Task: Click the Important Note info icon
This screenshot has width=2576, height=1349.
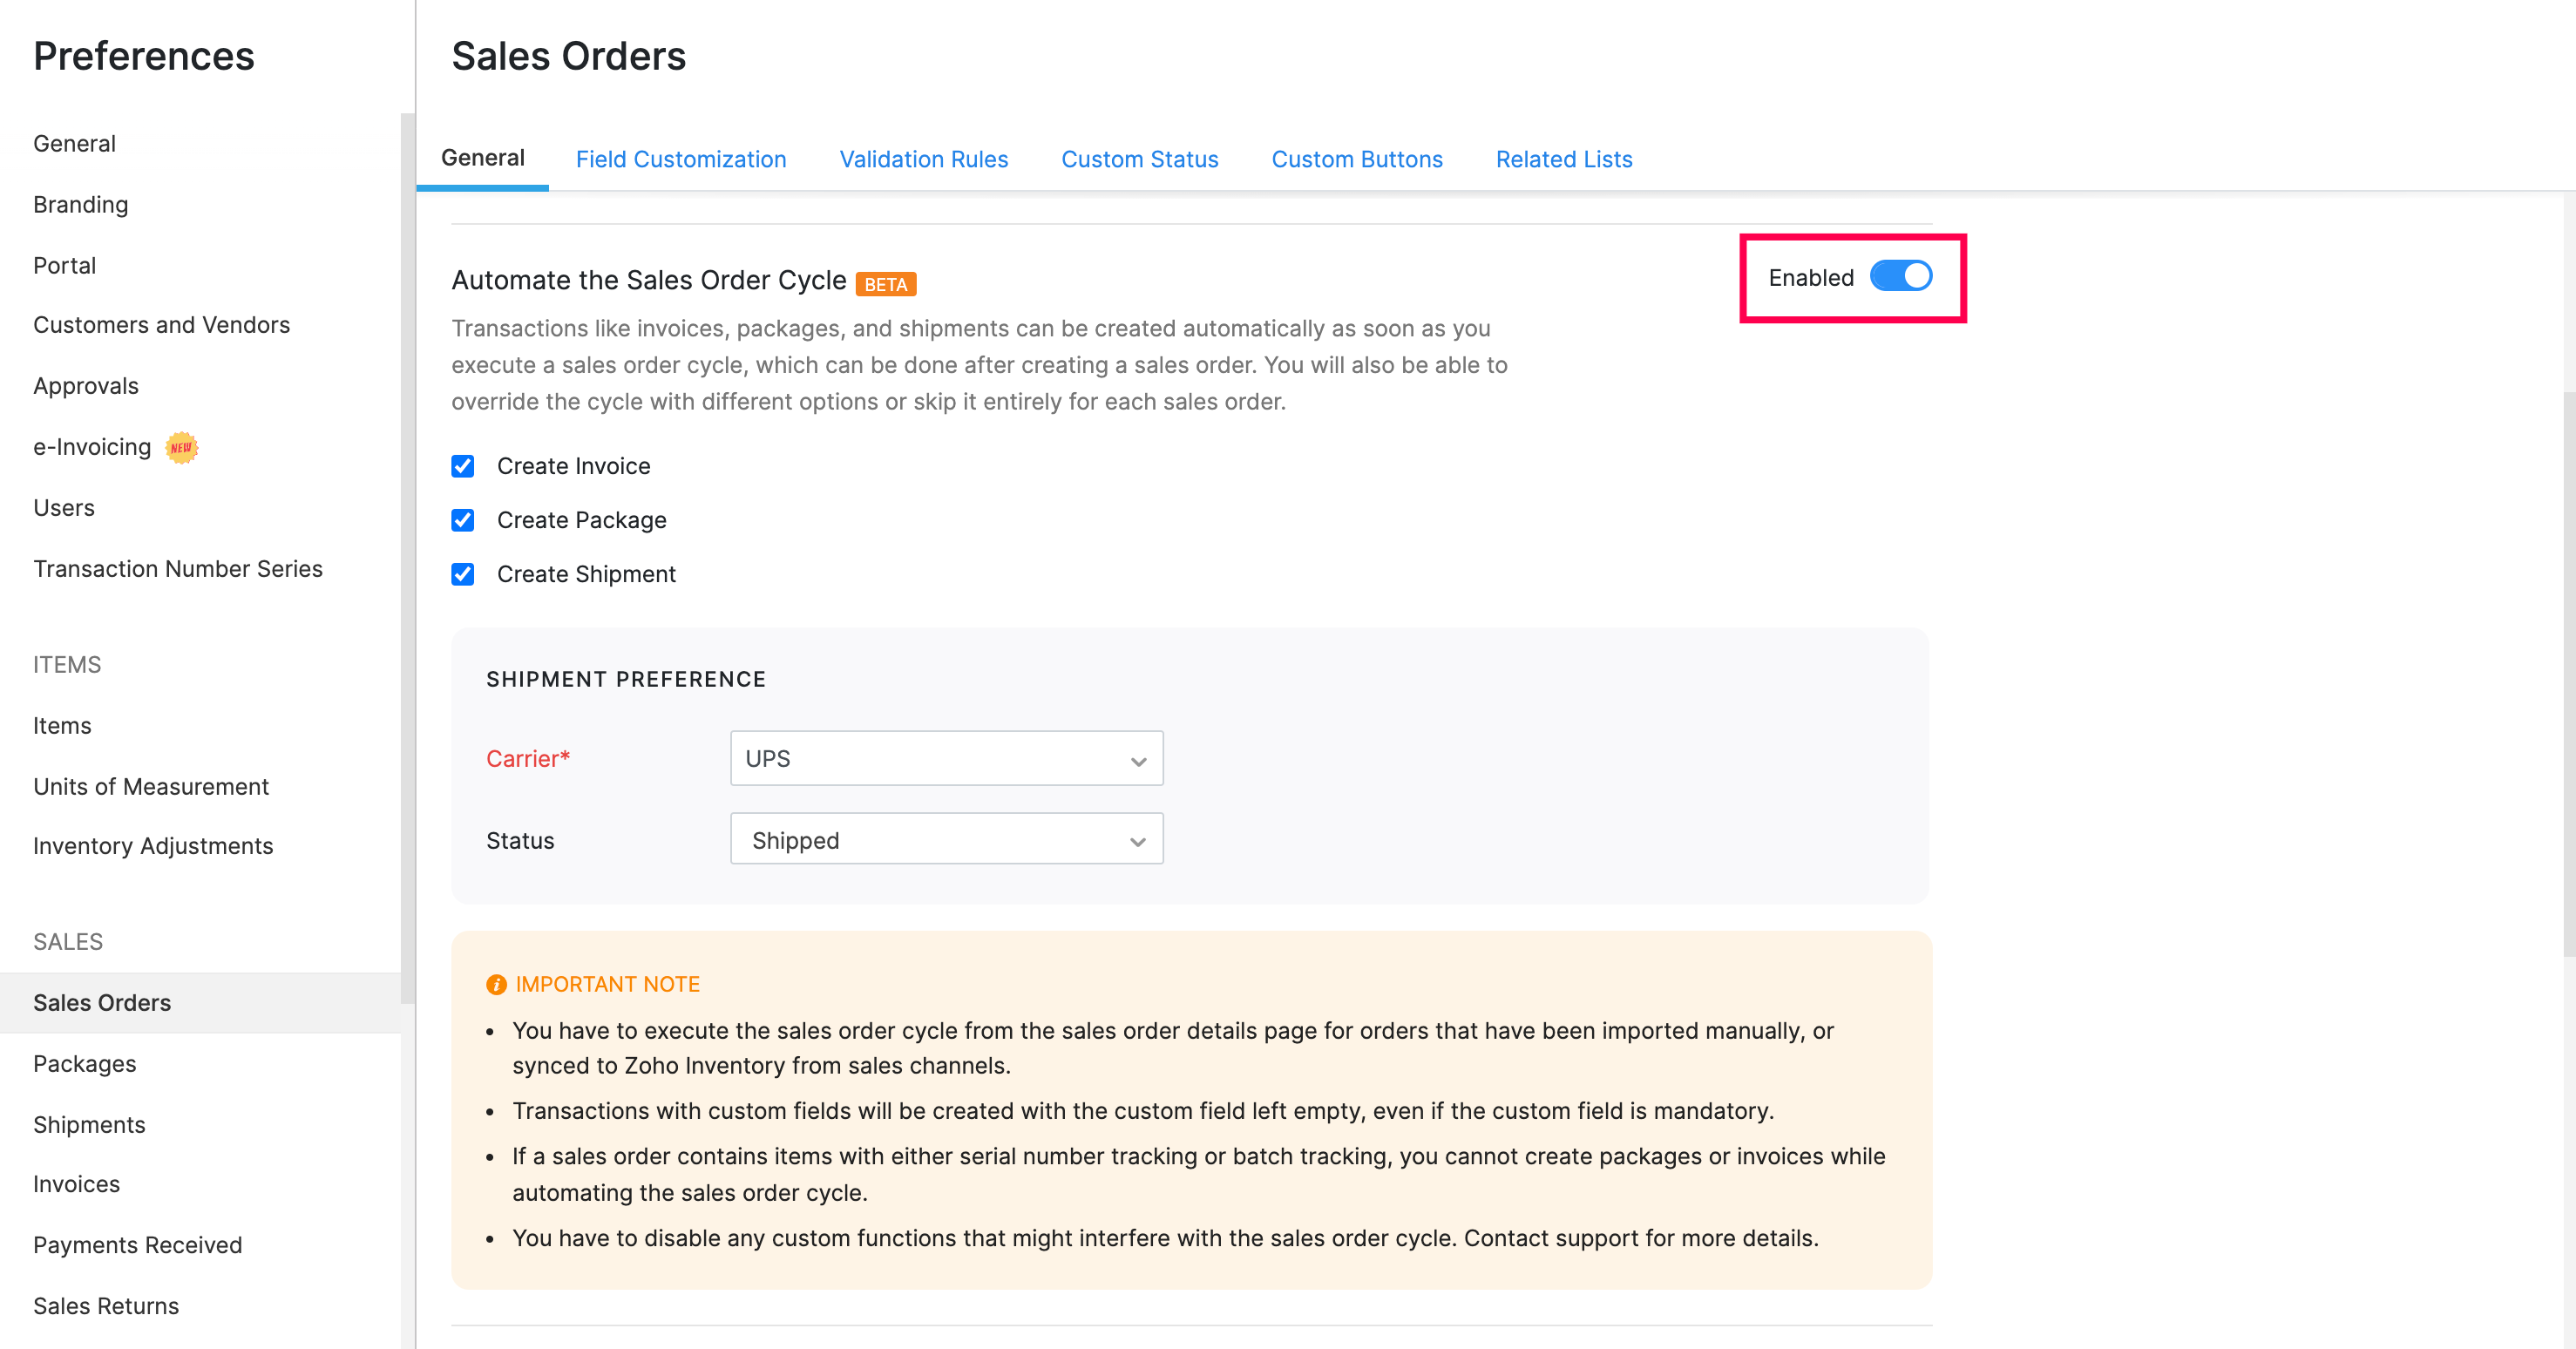Action: [x=496, y=984]
